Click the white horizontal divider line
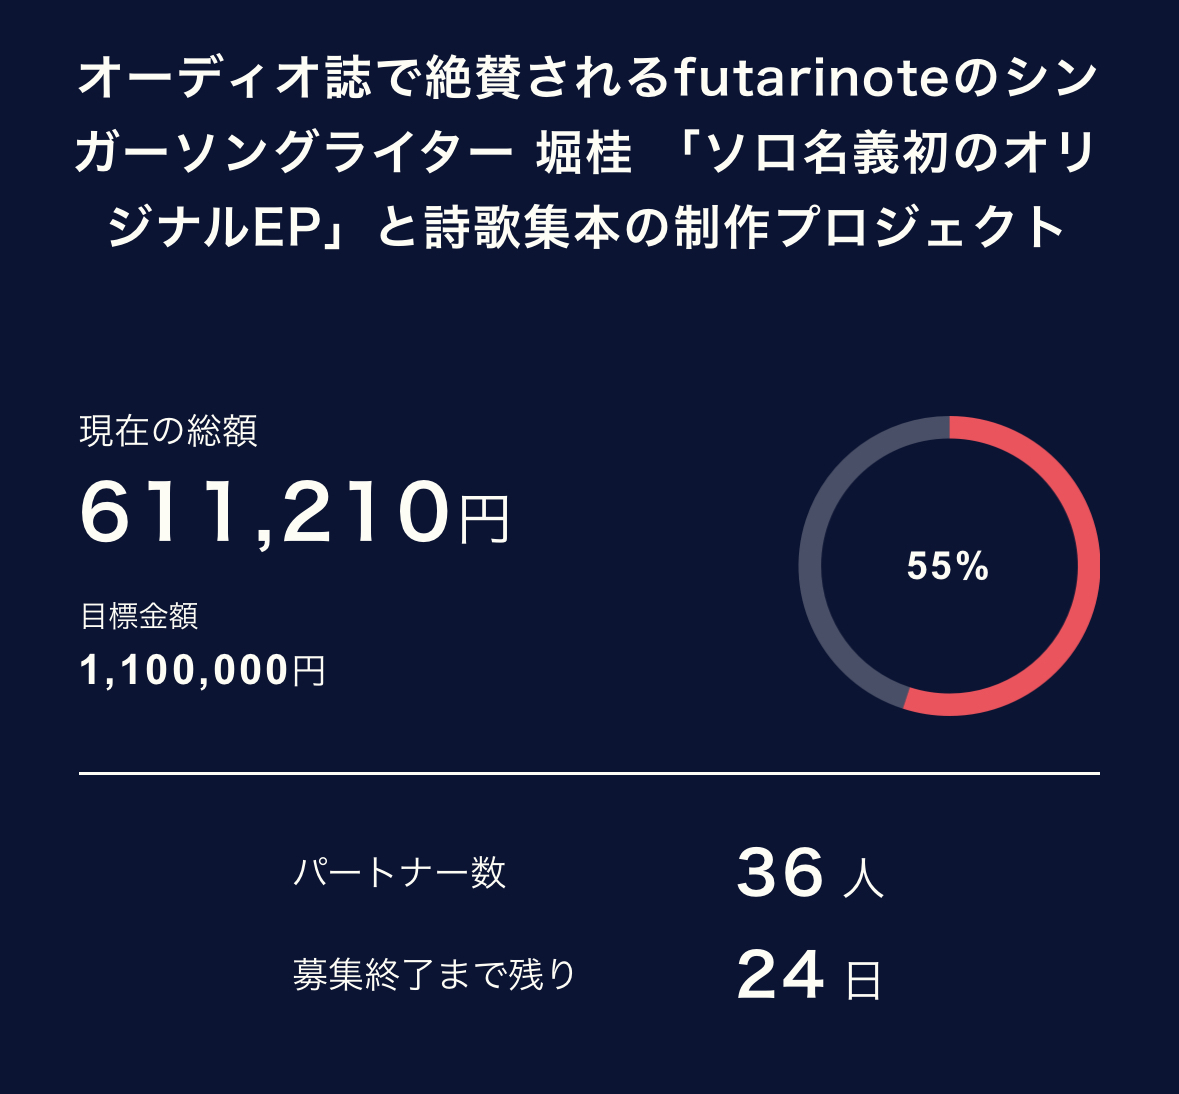1179x1094 pixels. (x=588, y=773)
